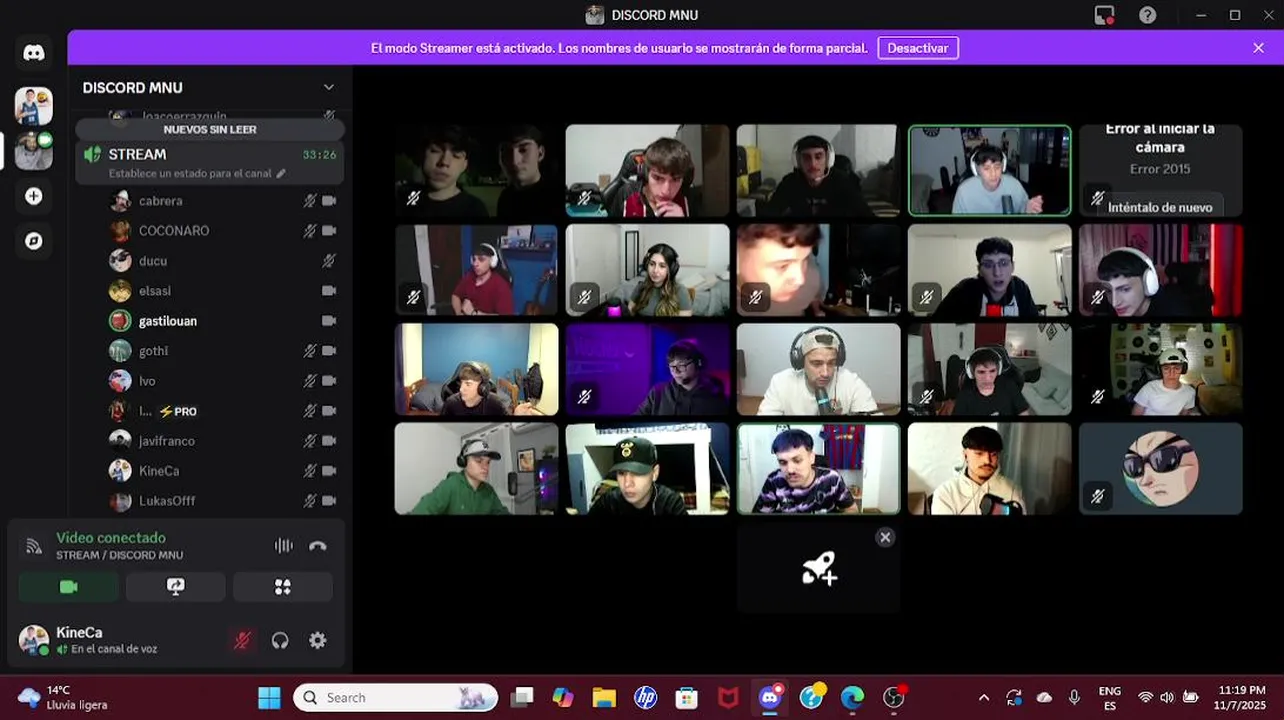Close the rocket activity tile
Viewport: 1284px width, 720px height.
[885, 538]
